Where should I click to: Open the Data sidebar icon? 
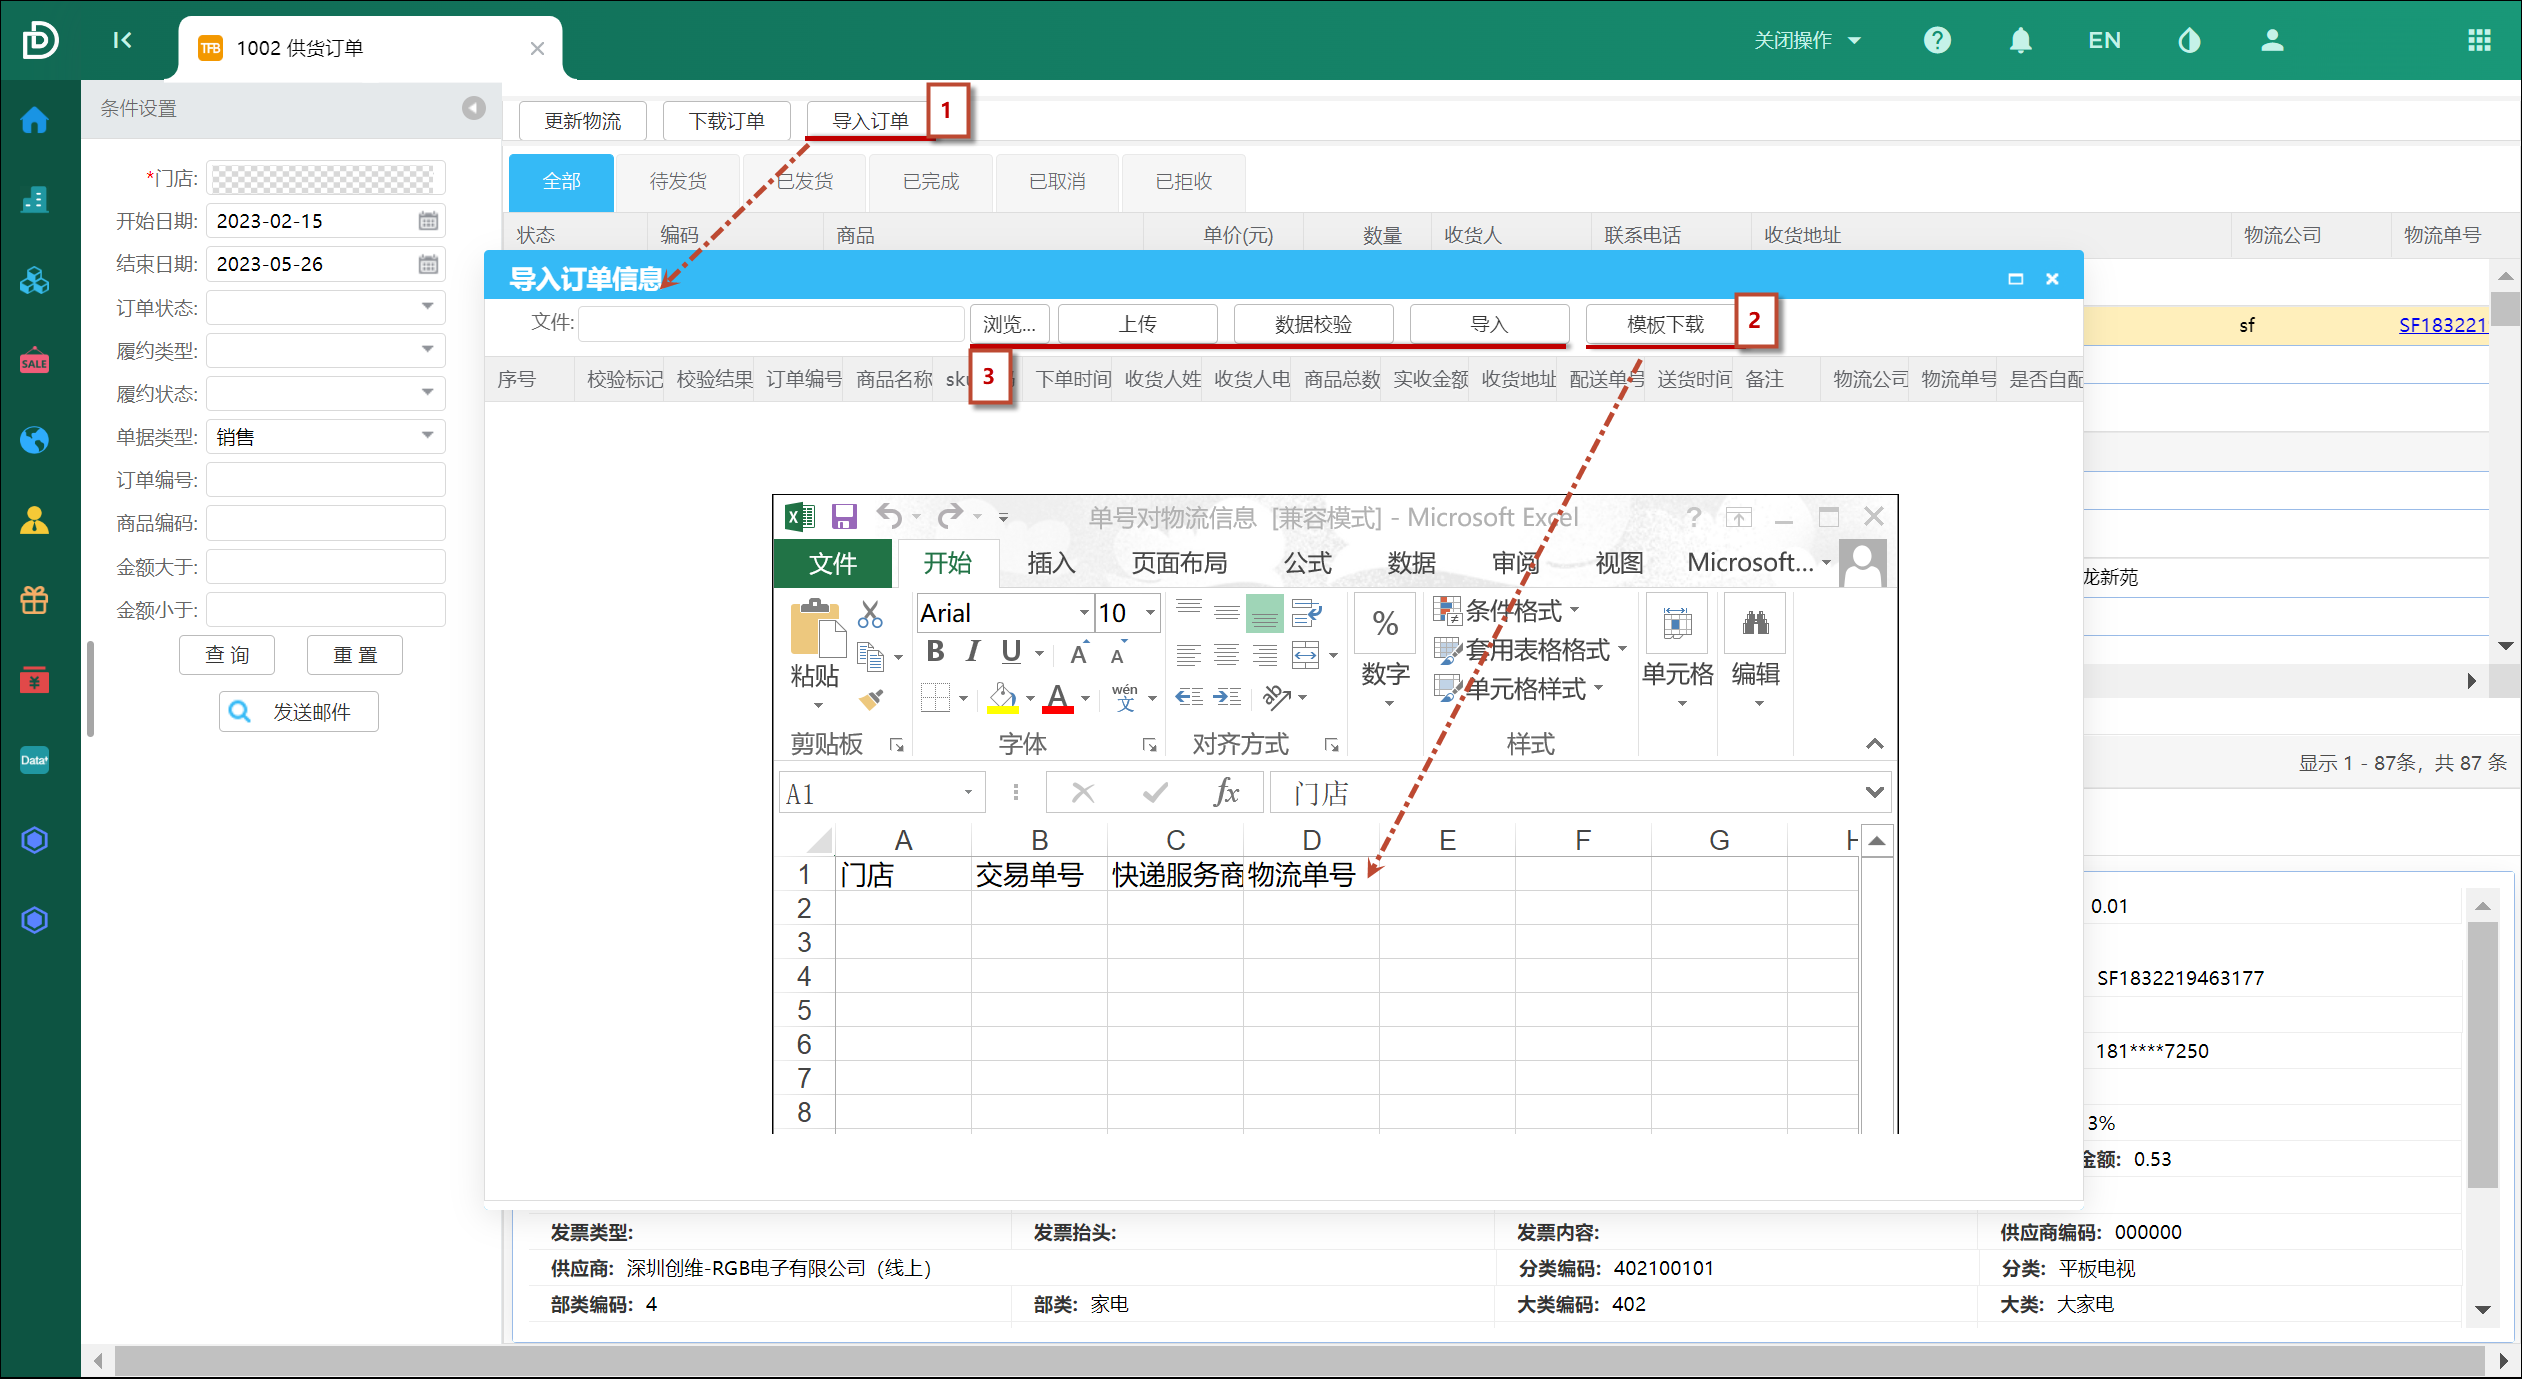[x=35, y=760]
